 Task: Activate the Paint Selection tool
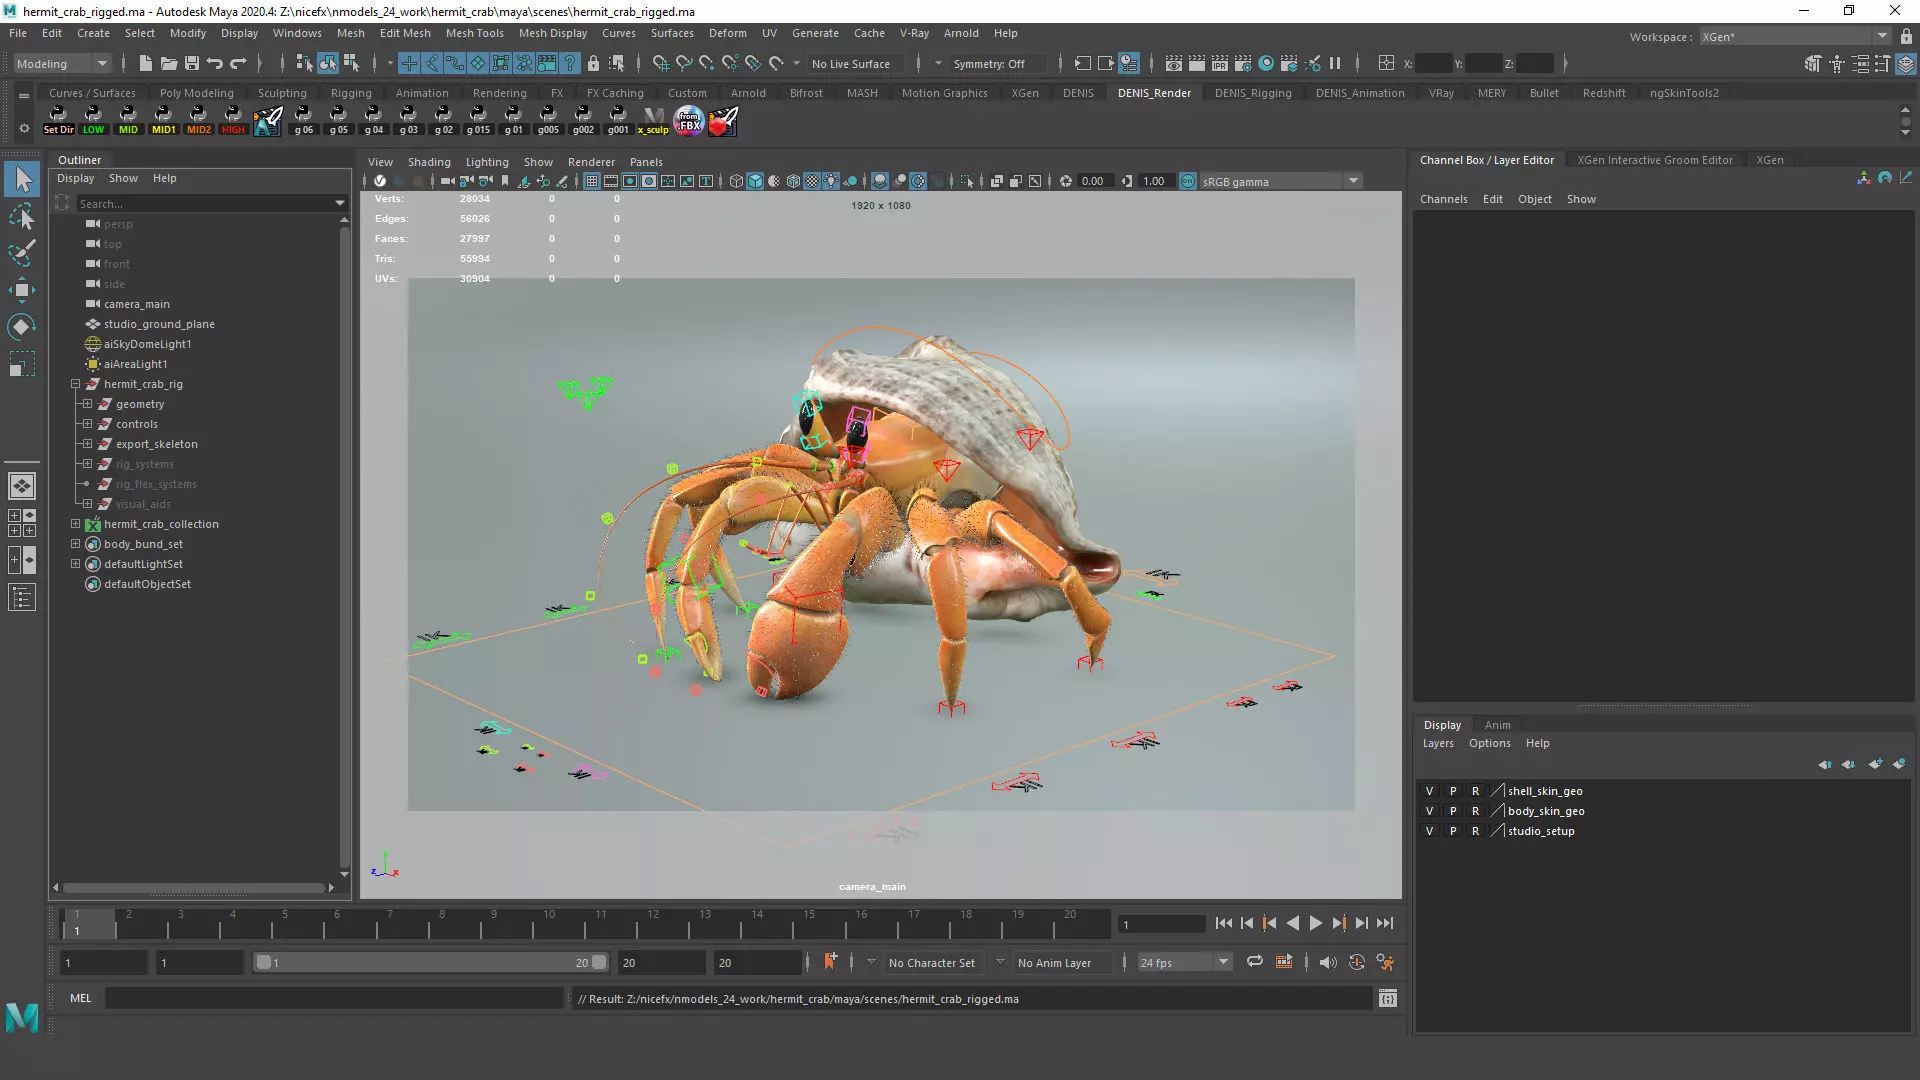[22, 252]
